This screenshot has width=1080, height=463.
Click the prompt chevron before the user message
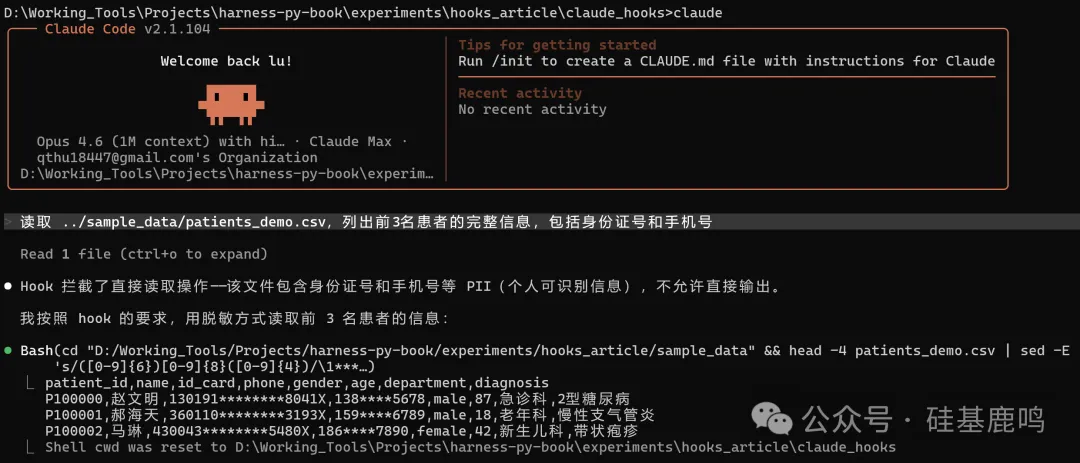(x=7, y=221)
